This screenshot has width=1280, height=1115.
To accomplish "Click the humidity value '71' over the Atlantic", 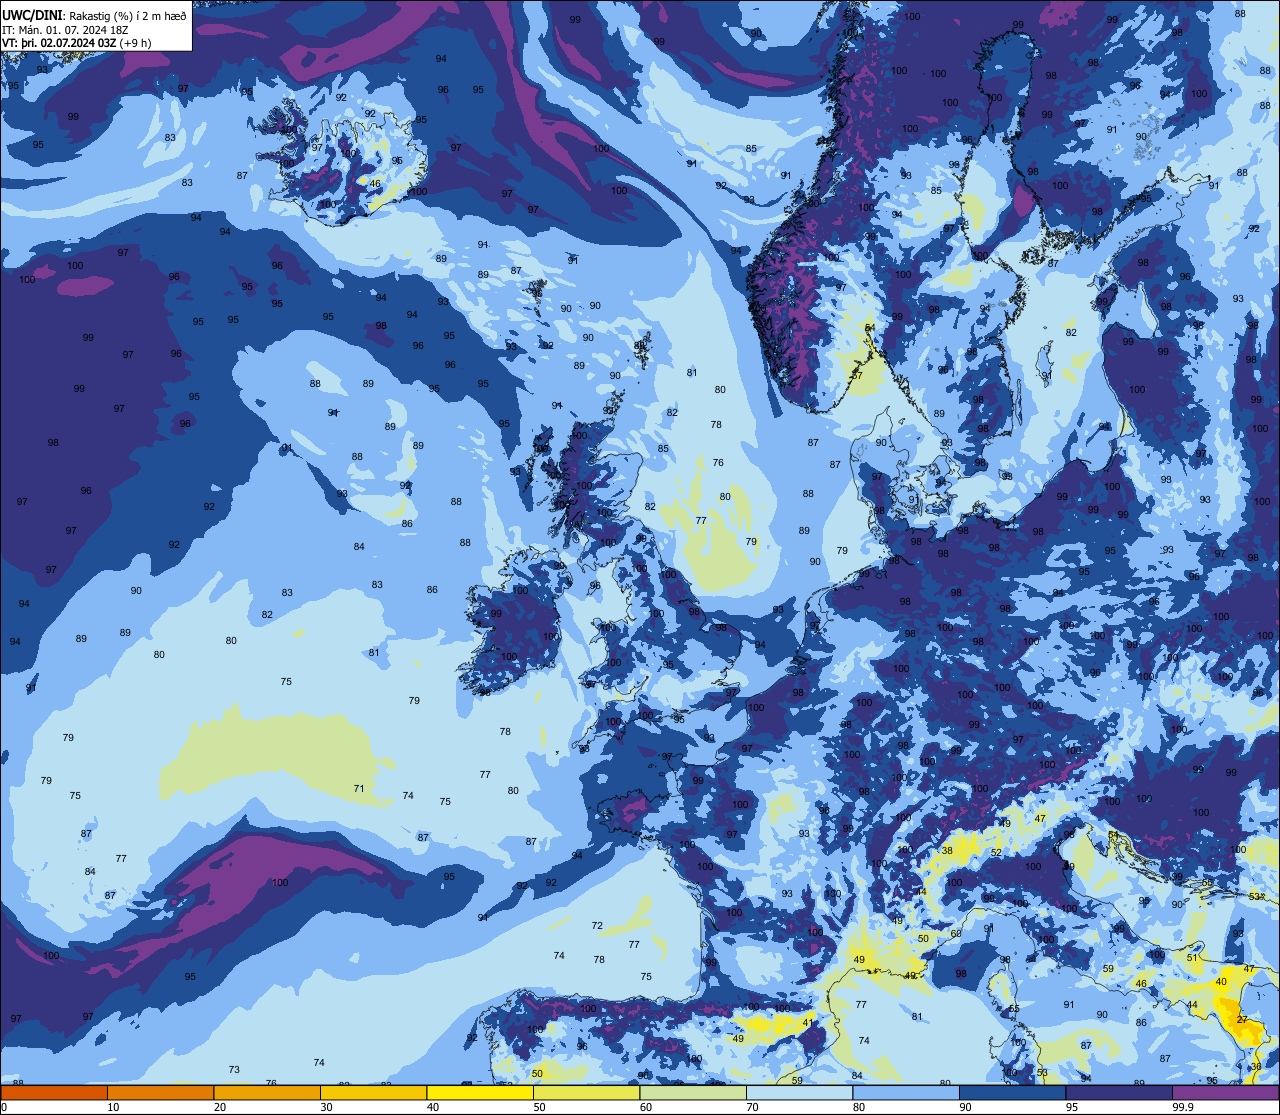I will 359,789.
